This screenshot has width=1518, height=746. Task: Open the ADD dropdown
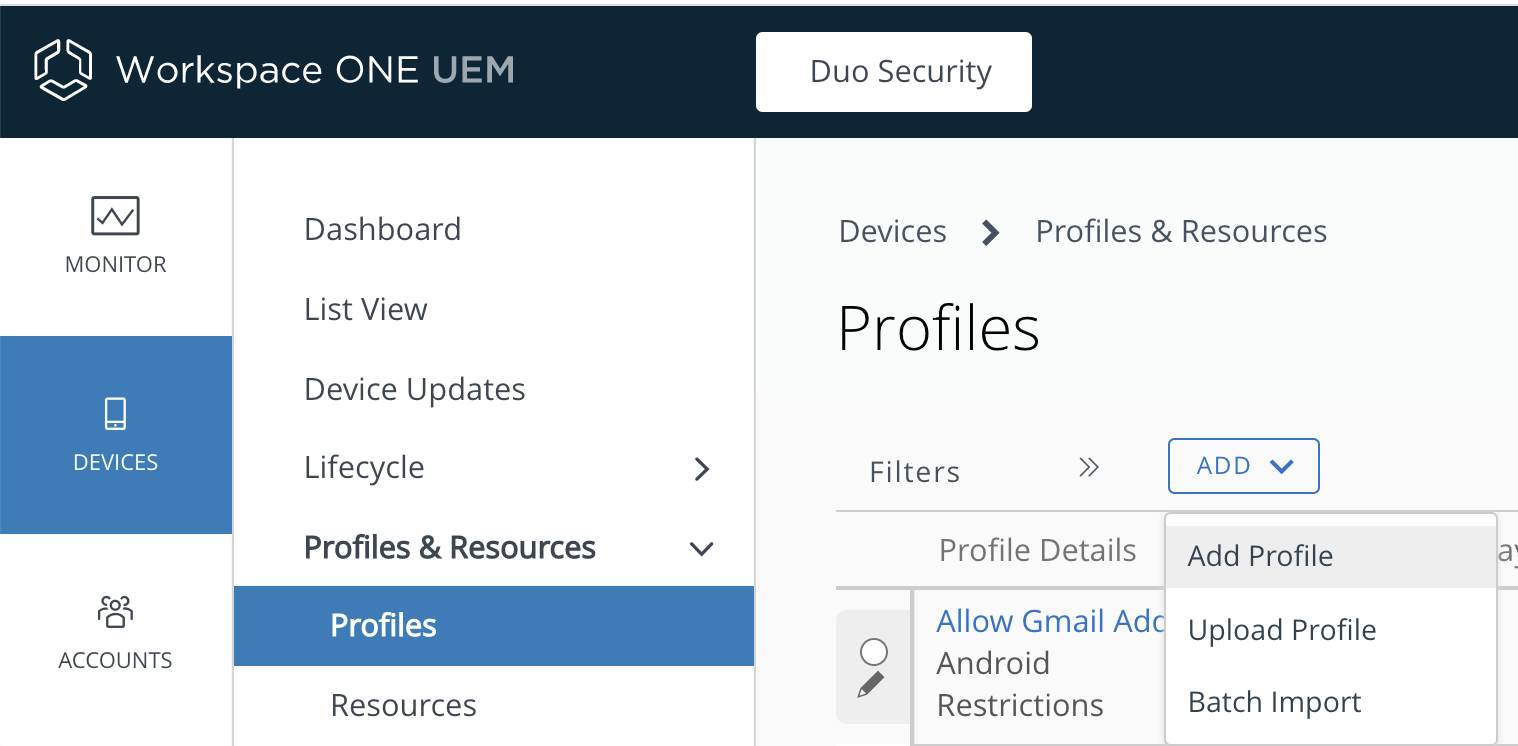[x=1243, y=465]
